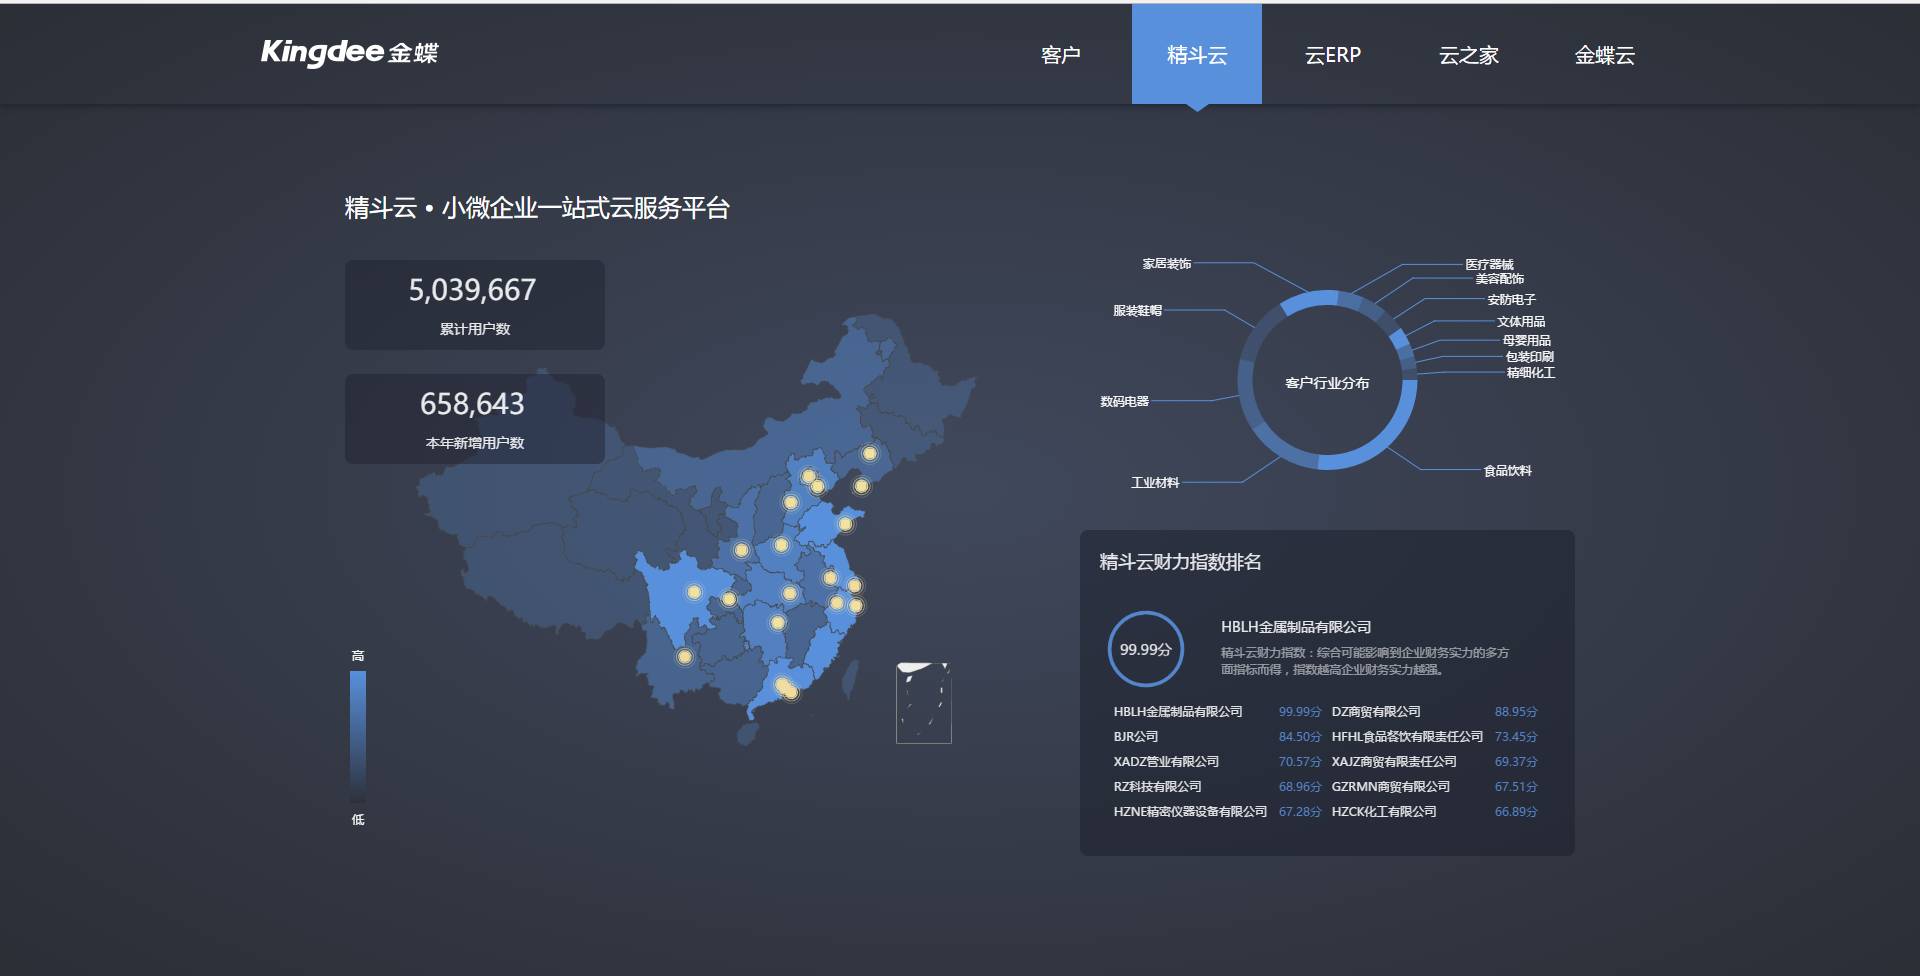
Task: Click the 精斗云财力指数 description text
Action: pyautogui.click(x=1365, y=661)
